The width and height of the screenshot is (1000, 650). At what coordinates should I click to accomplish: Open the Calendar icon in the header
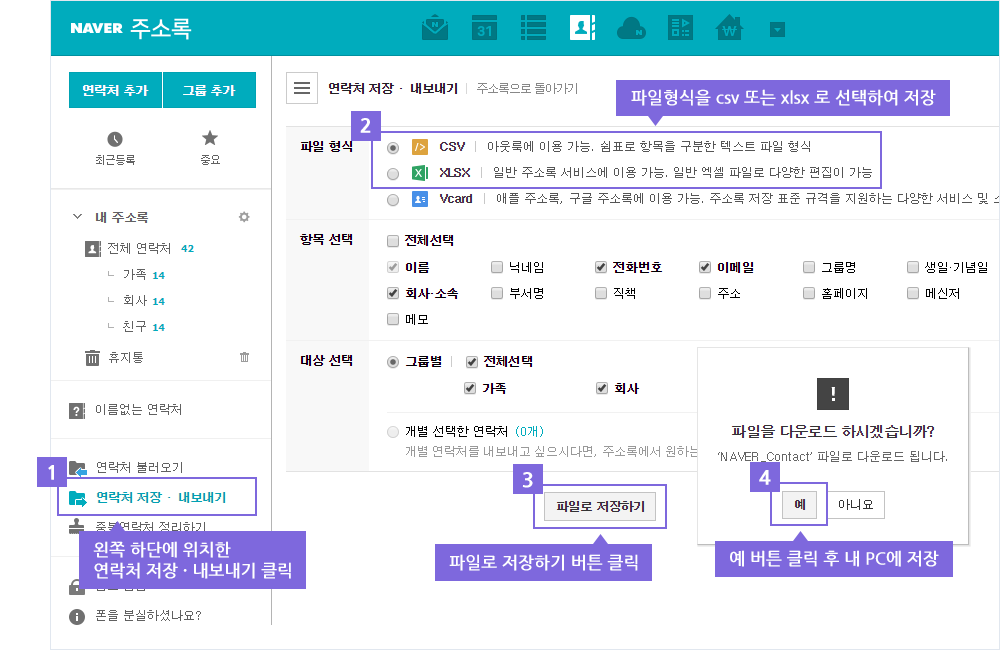click(484, 29)
